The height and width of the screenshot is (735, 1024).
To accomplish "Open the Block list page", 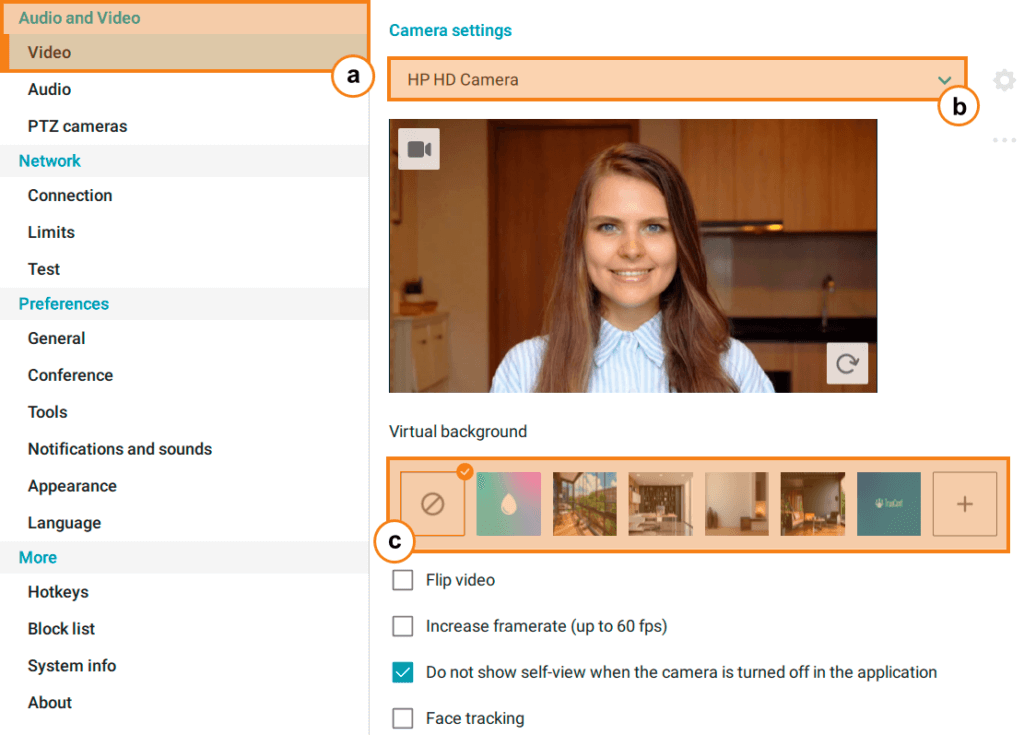I will (61, 628).
